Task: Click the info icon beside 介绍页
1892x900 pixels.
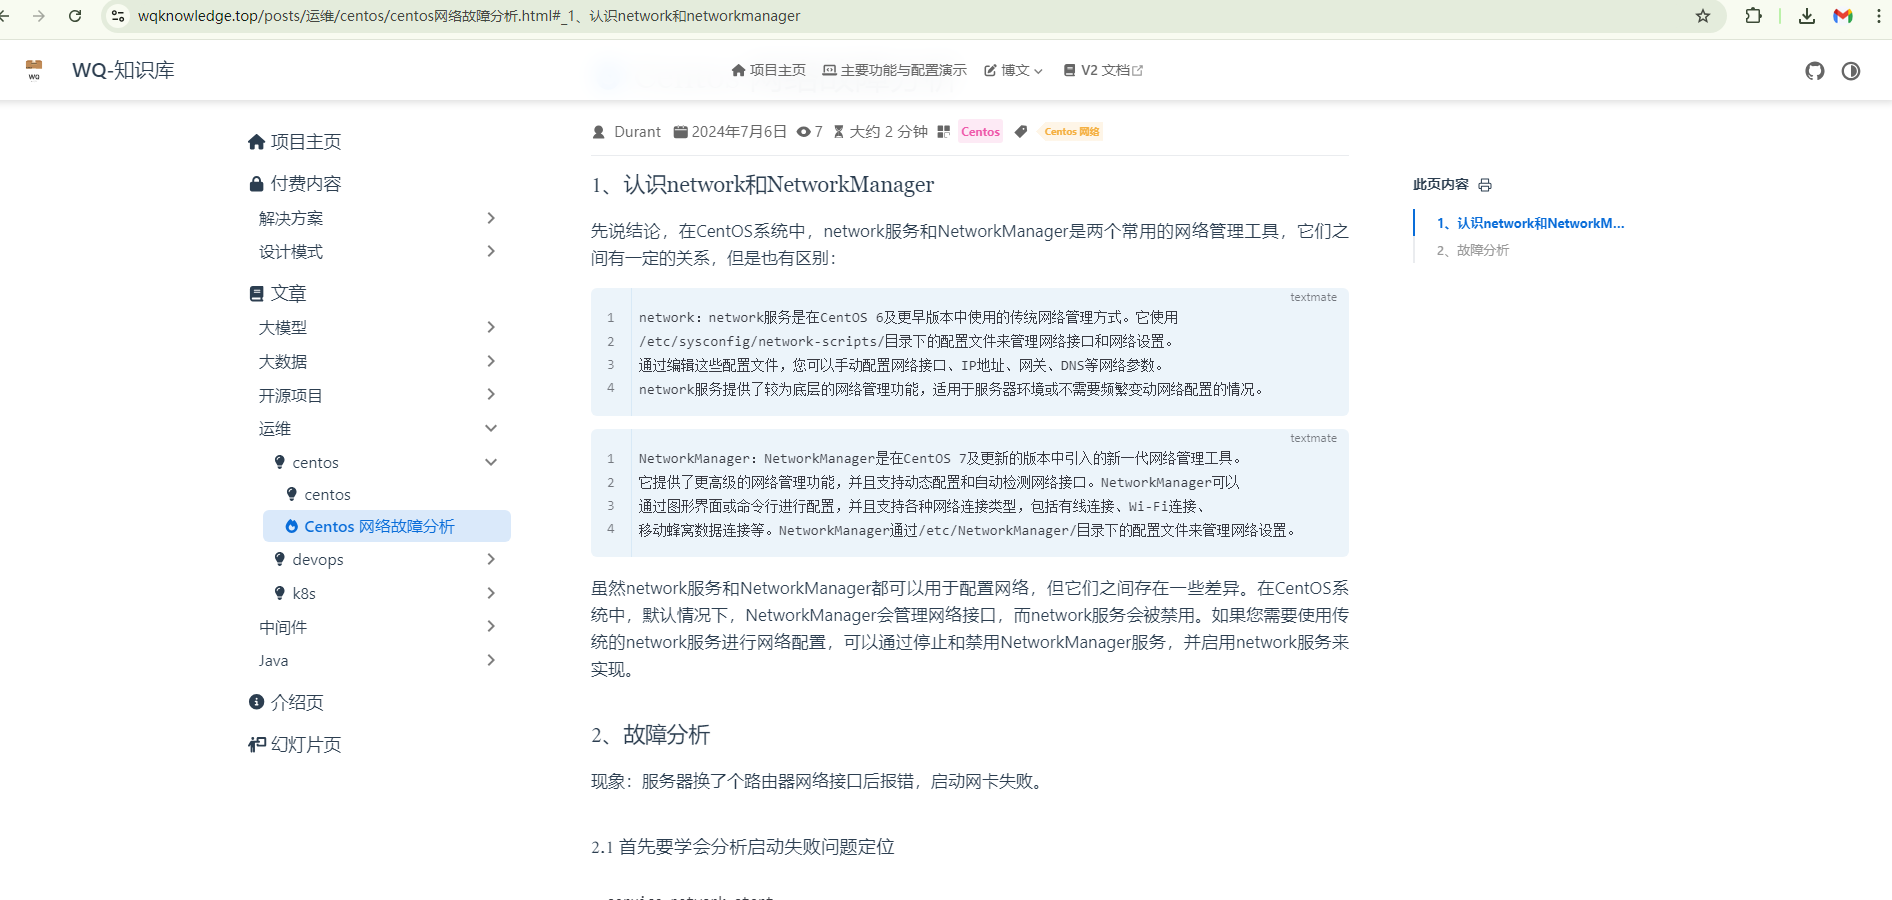Action: point(257,702)
